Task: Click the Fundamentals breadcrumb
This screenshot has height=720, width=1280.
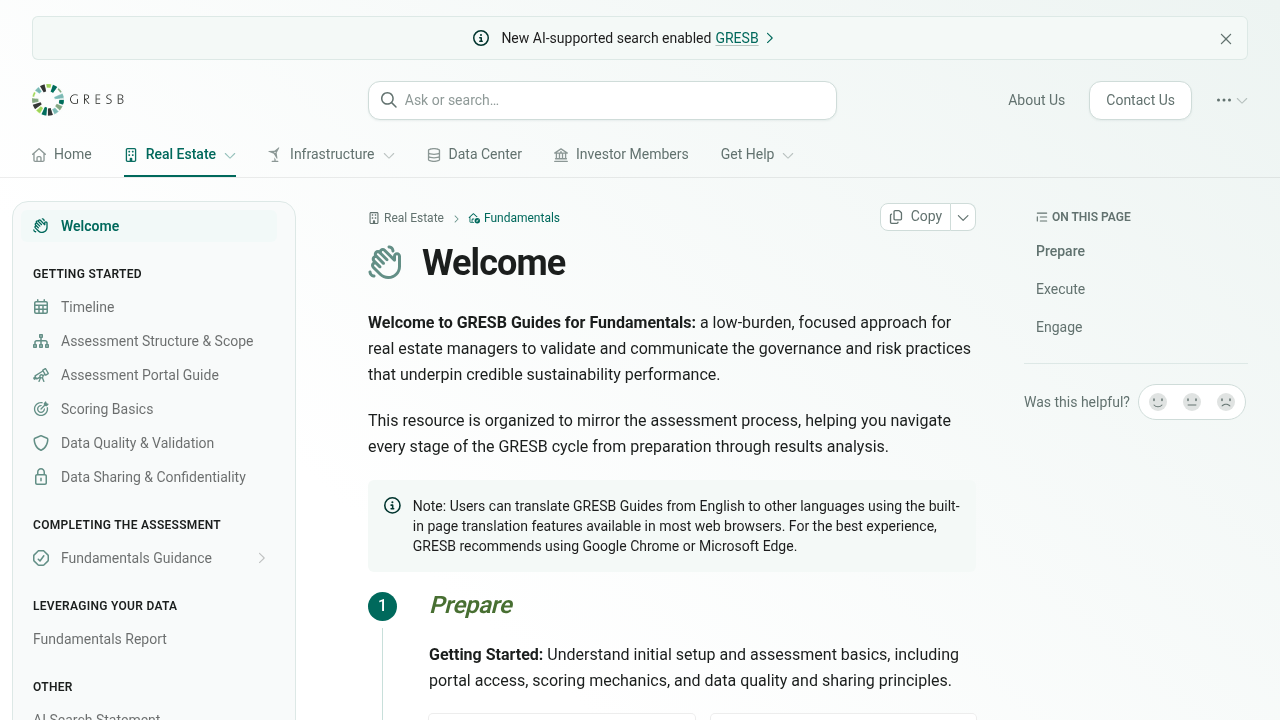Action: click(514, 218)
